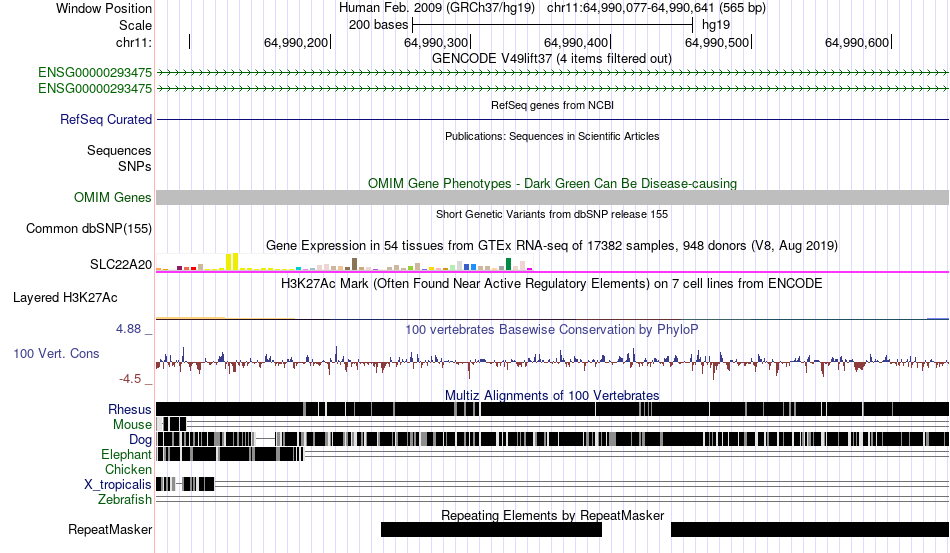Click the SNPs track label
Screen dimensions: 950x553
[x=135, y=166]
